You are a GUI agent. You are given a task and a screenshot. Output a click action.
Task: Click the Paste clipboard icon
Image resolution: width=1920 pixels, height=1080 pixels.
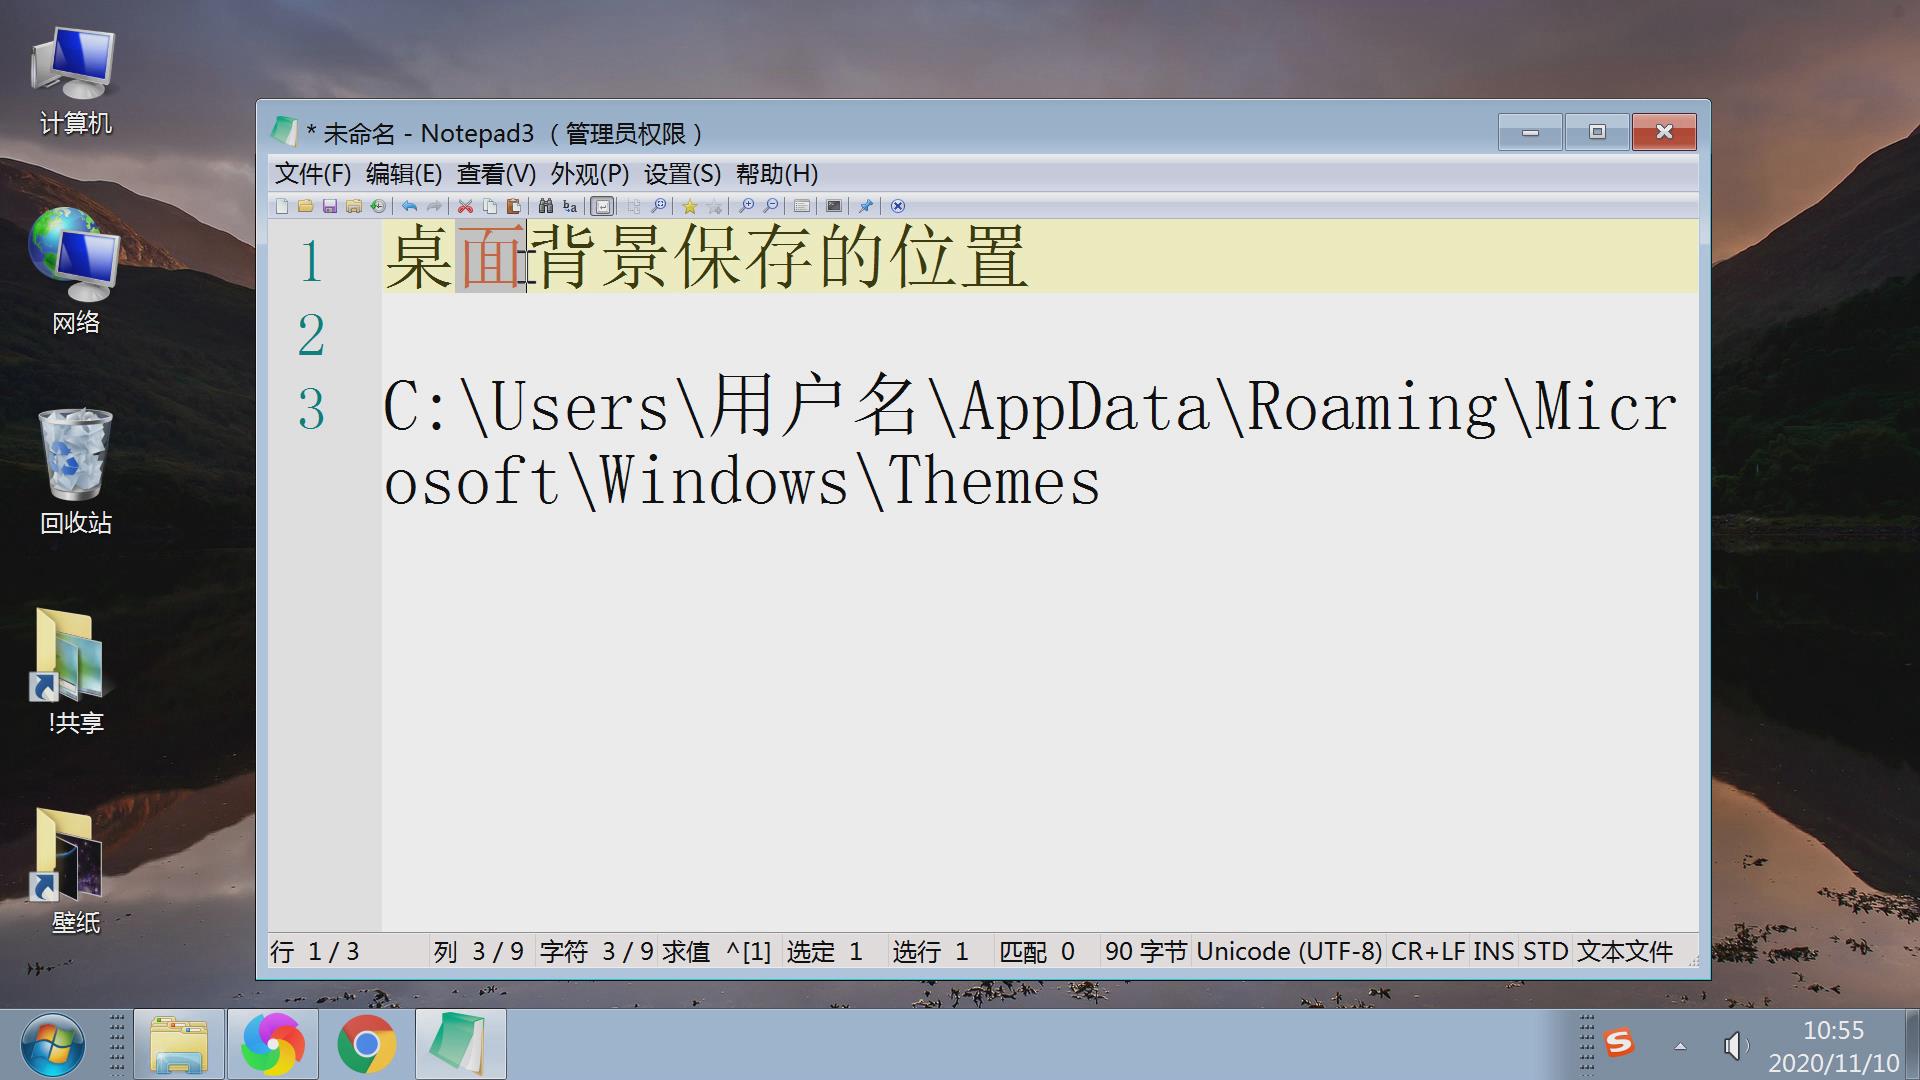tap(514, 206)
